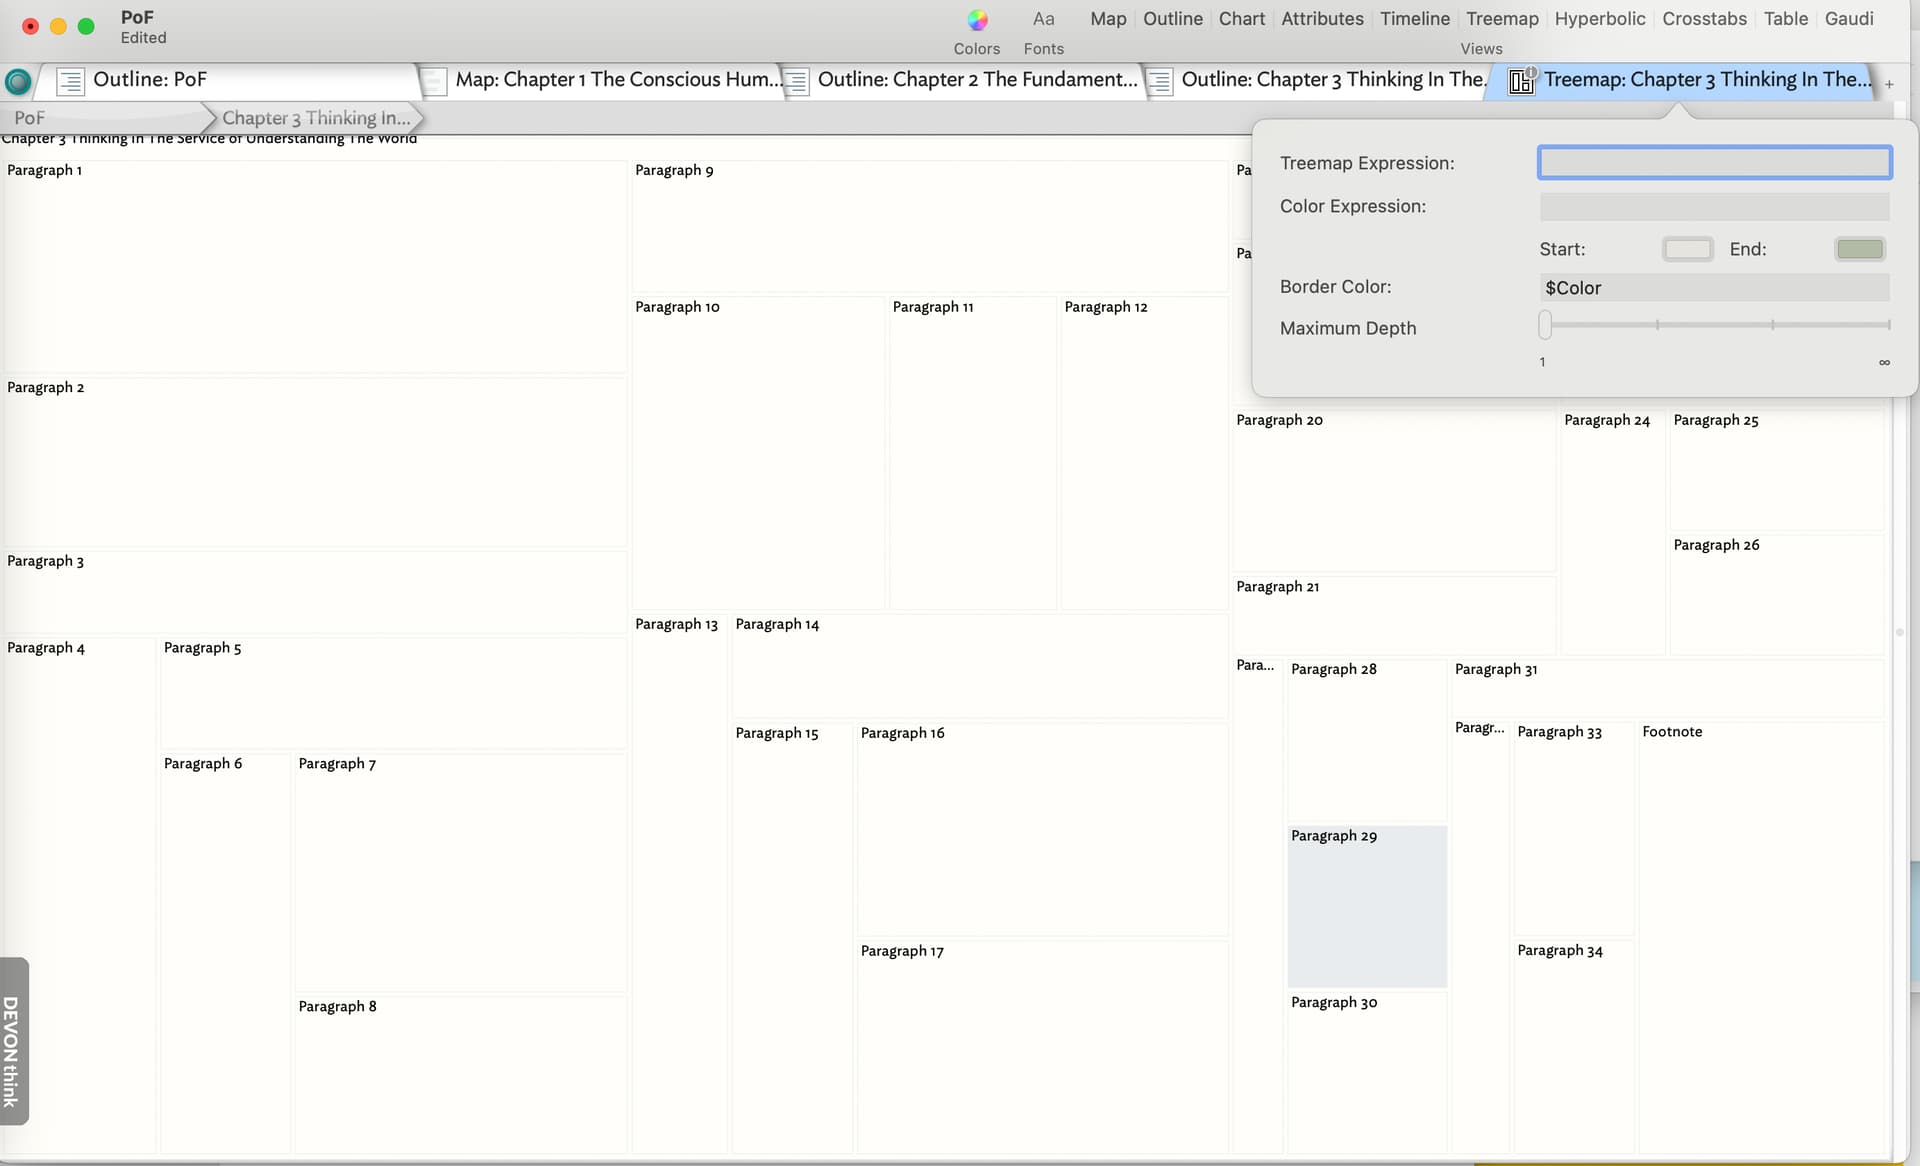
Task: Select Paragraph 10 tile
Action: 758,453
